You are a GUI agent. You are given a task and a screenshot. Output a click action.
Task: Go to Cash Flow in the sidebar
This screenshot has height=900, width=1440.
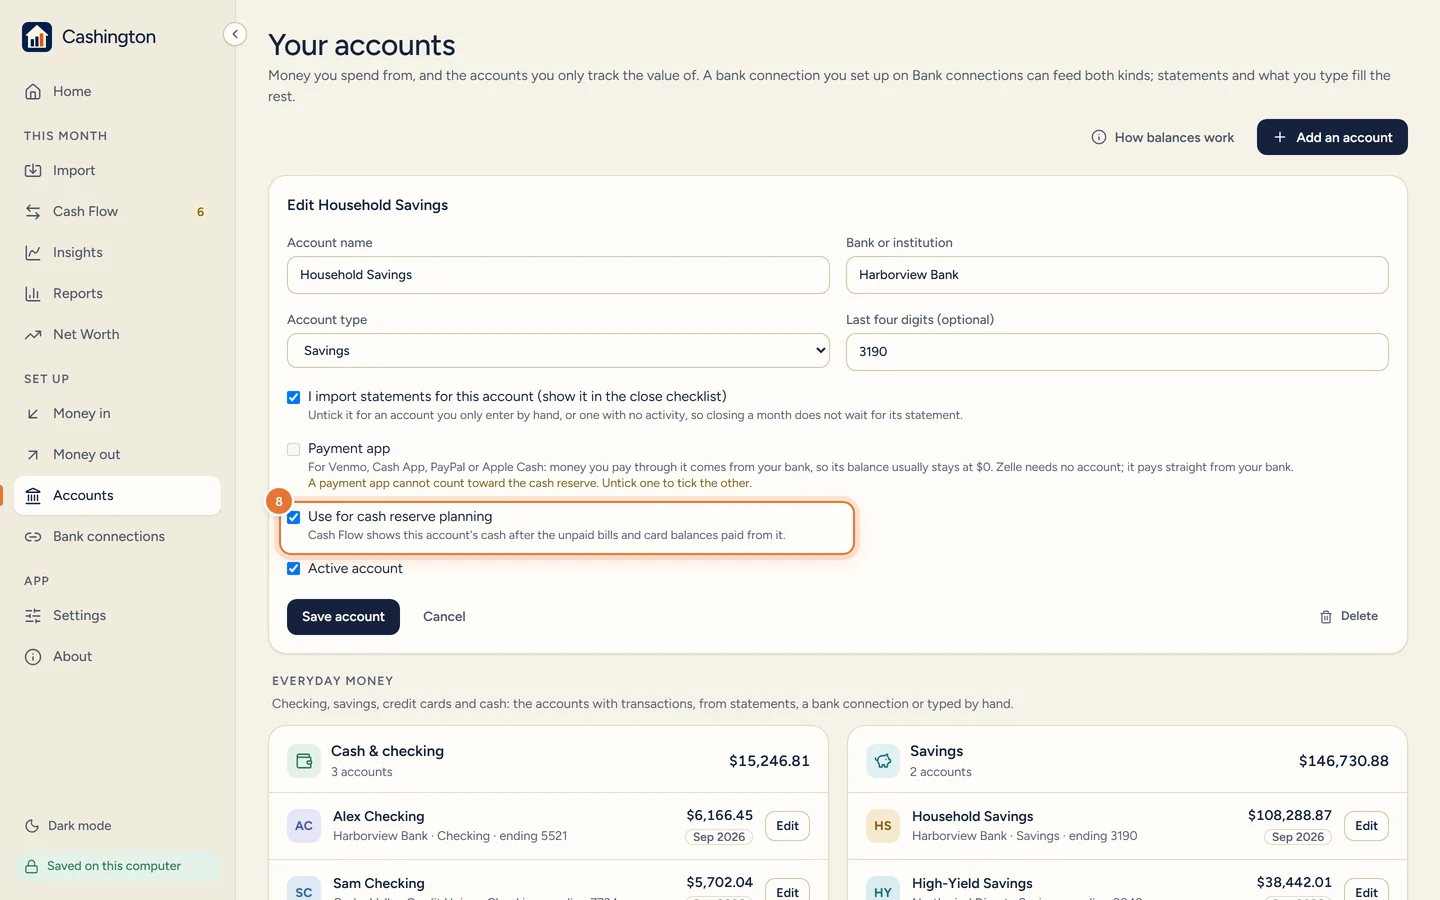(x=118, y=211)
